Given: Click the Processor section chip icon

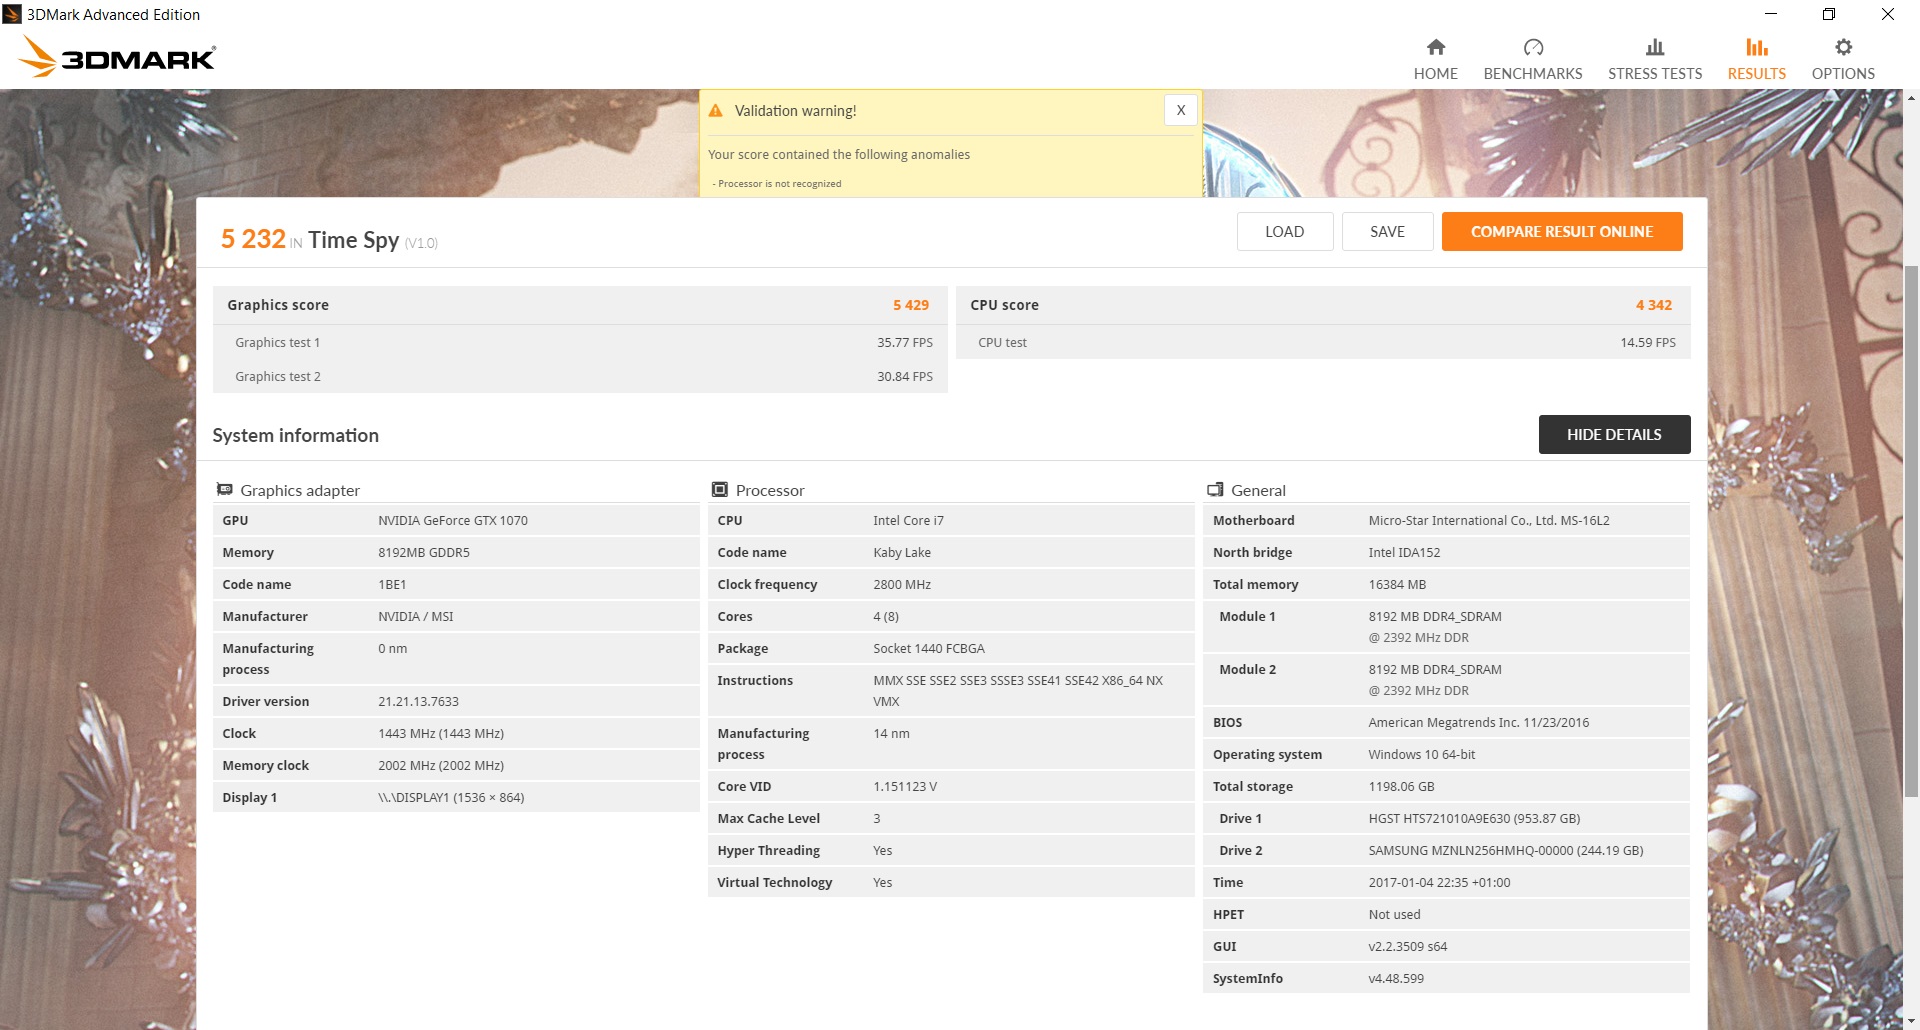Looking at the screenshot, I should (719, 489).
